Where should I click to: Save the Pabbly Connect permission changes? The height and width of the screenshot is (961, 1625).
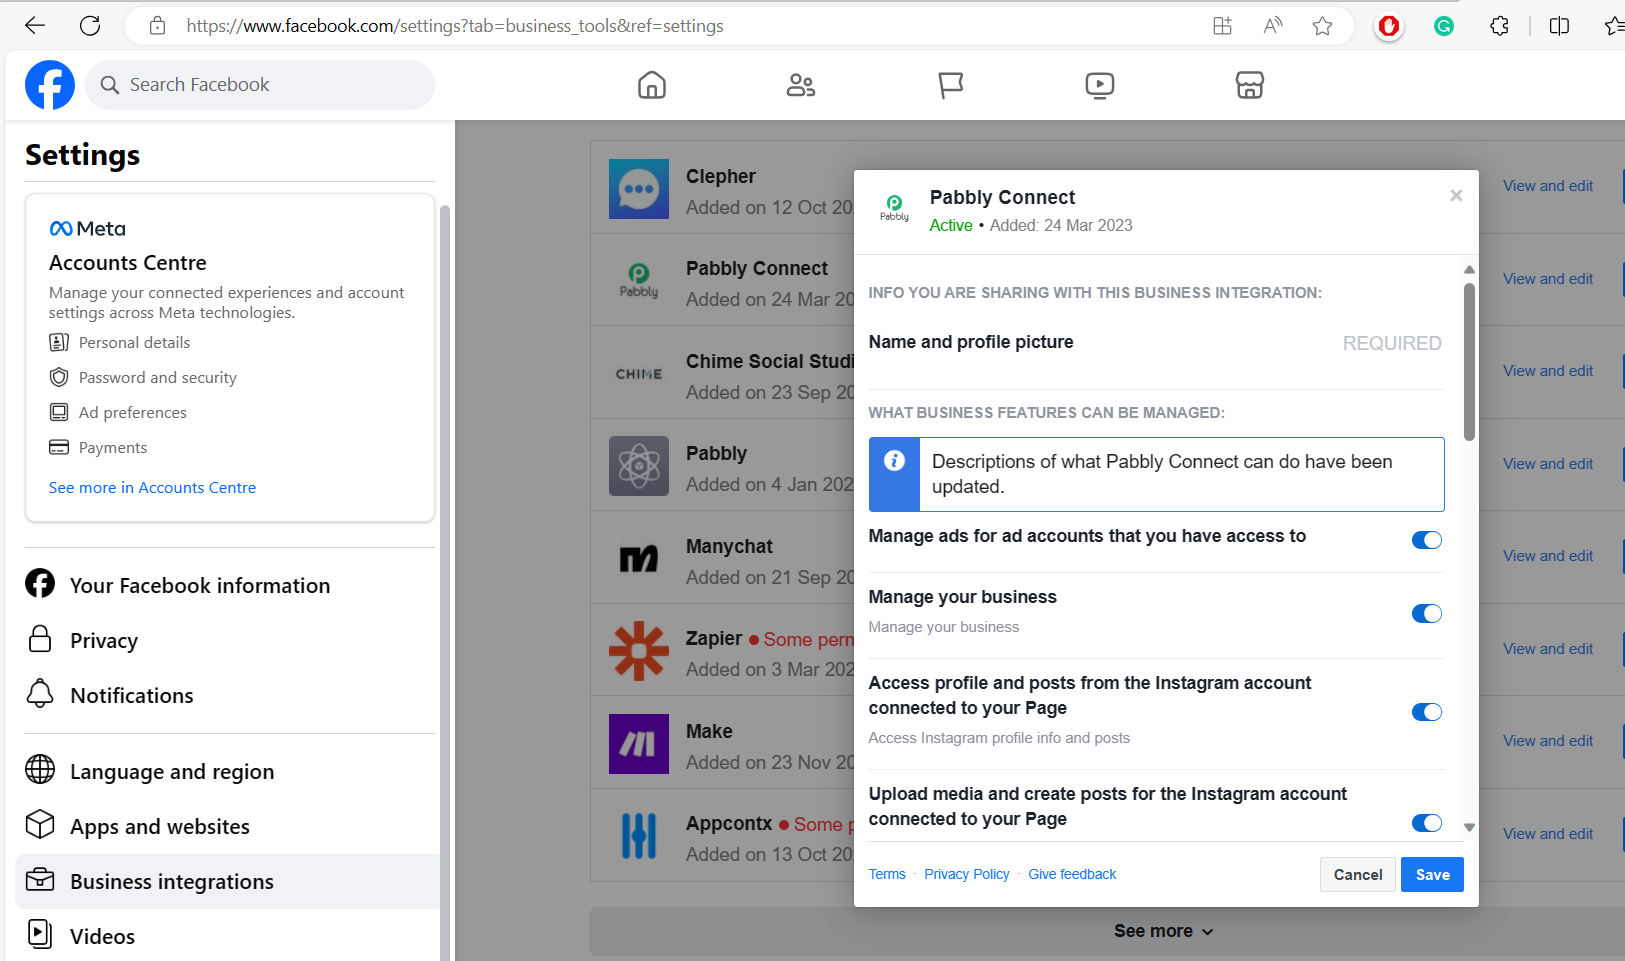[x=1432, y=875]
